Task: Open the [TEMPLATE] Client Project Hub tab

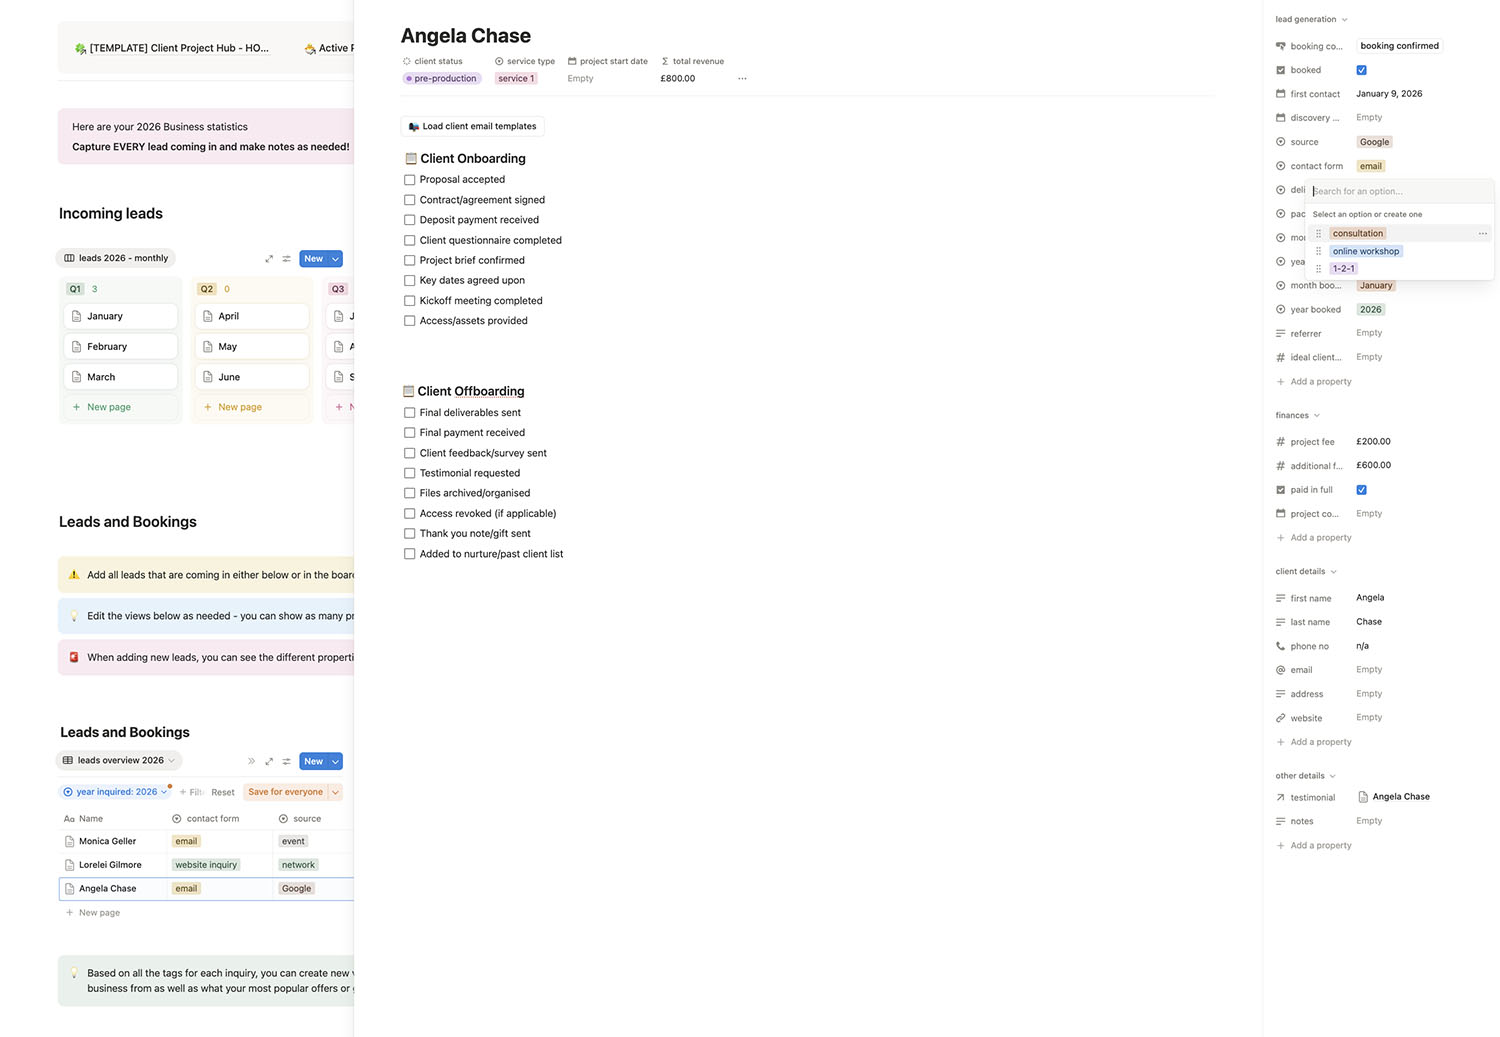Action: pyautogui.click(x=172, y=48)
